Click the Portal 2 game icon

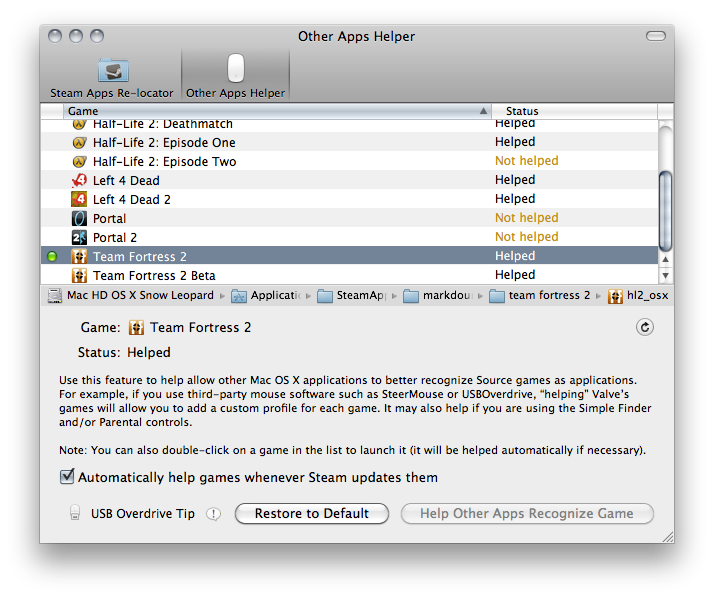[x=79, y=238]
